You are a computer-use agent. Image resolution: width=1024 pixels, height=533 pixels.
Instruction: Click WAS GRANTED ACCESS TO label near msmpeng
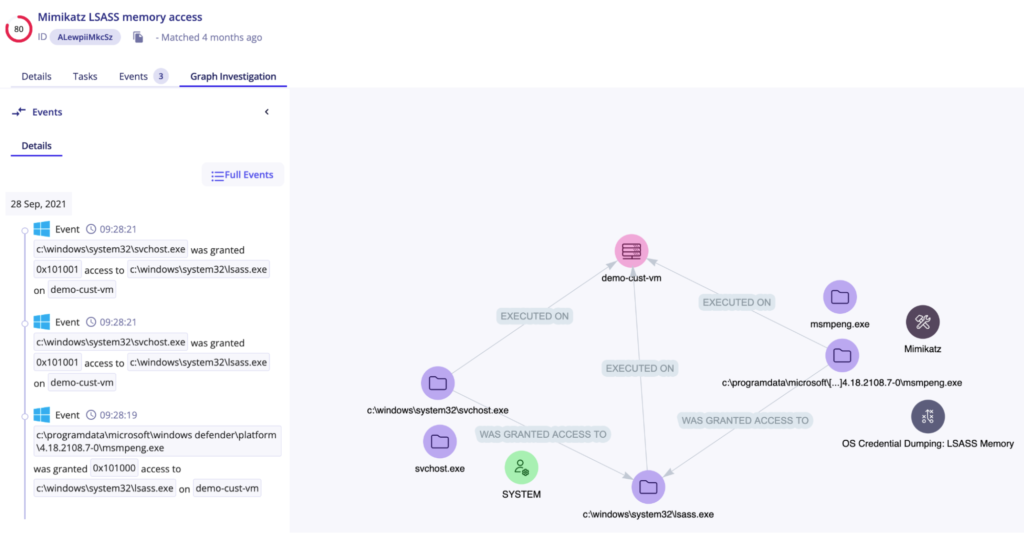[x=744, y=421]
